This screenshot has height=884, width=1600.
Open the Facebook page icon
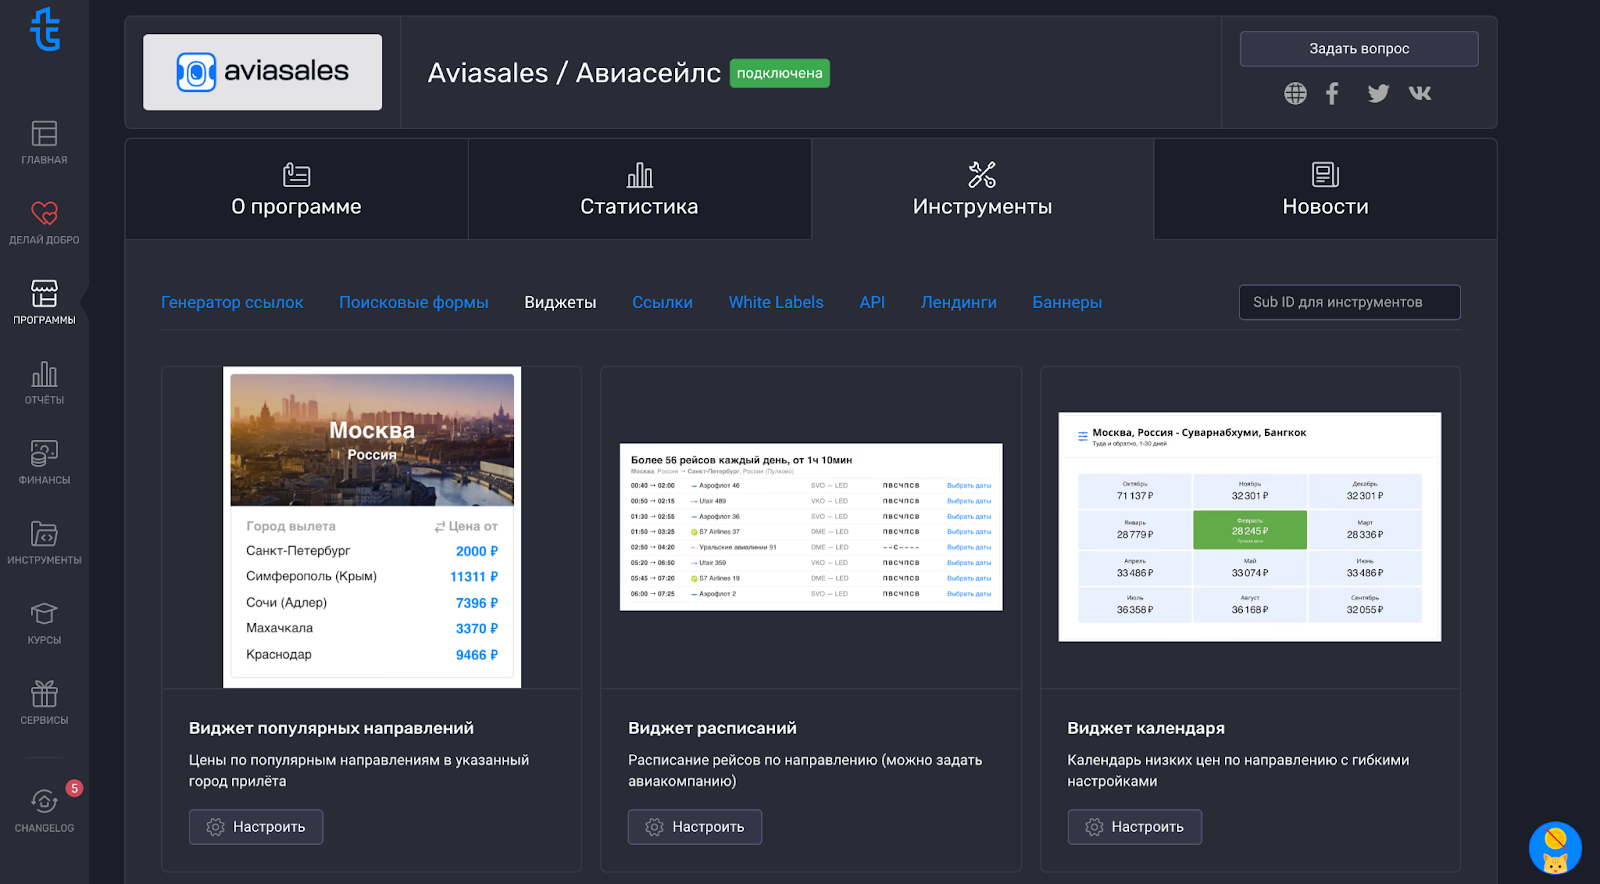1332,94
